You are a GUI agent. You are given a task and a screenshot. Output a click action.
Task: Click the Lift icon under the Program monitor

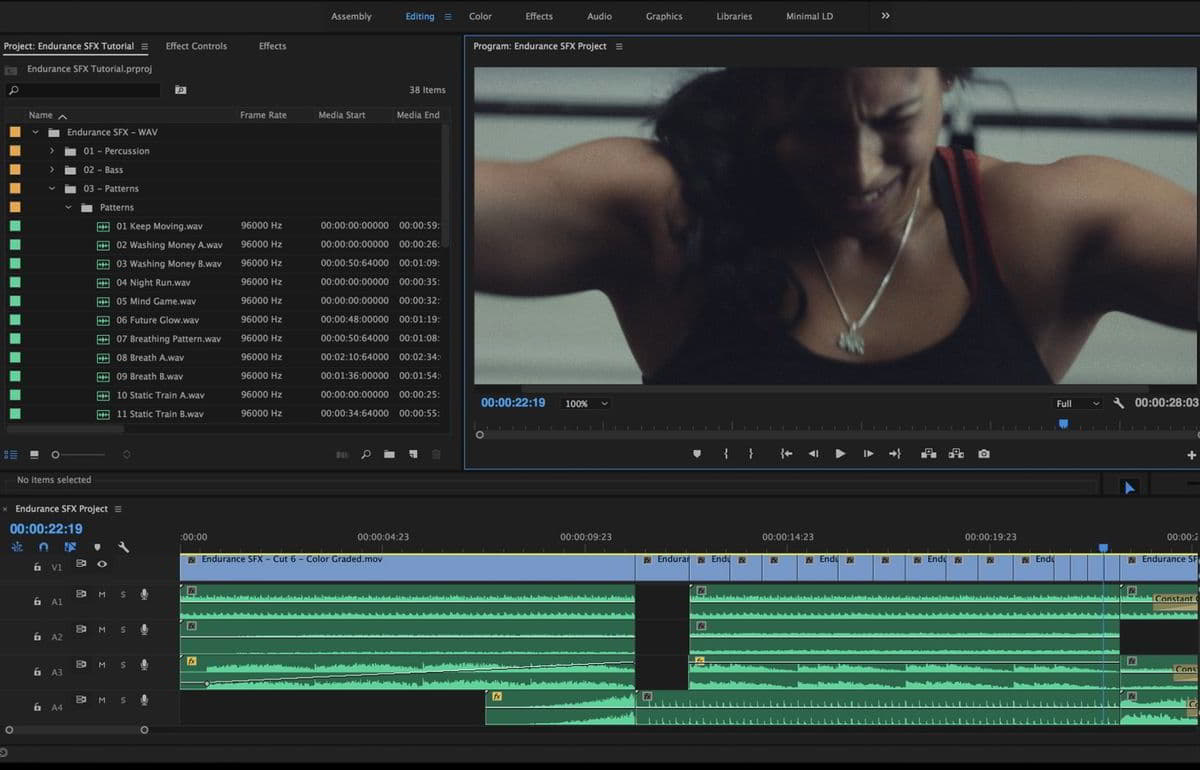928,453
